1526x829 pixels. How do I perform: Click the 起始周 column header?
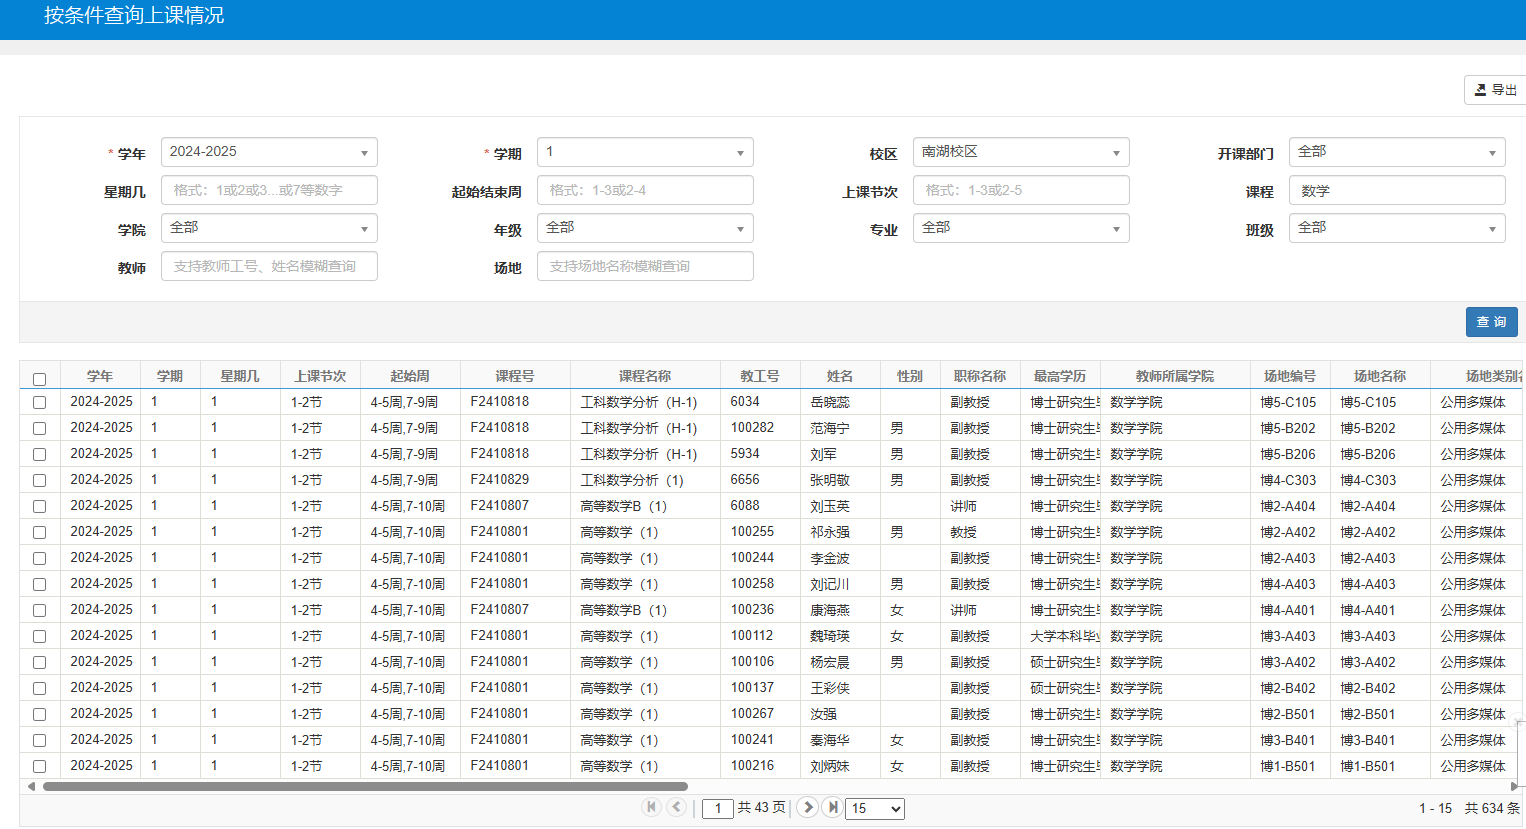(x=410, y=376)
